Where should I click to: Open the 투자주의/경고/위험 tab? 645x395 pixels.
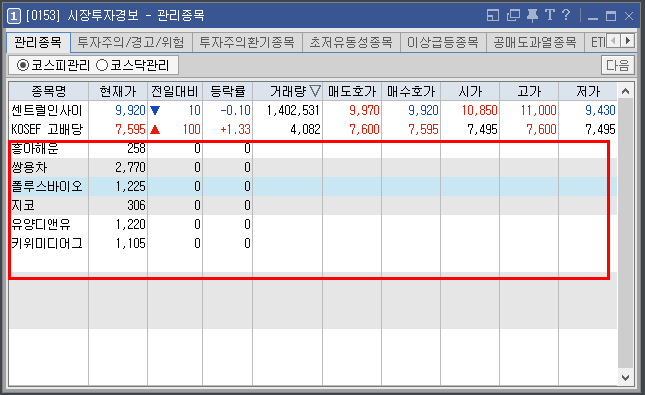(x=131, y=42)
